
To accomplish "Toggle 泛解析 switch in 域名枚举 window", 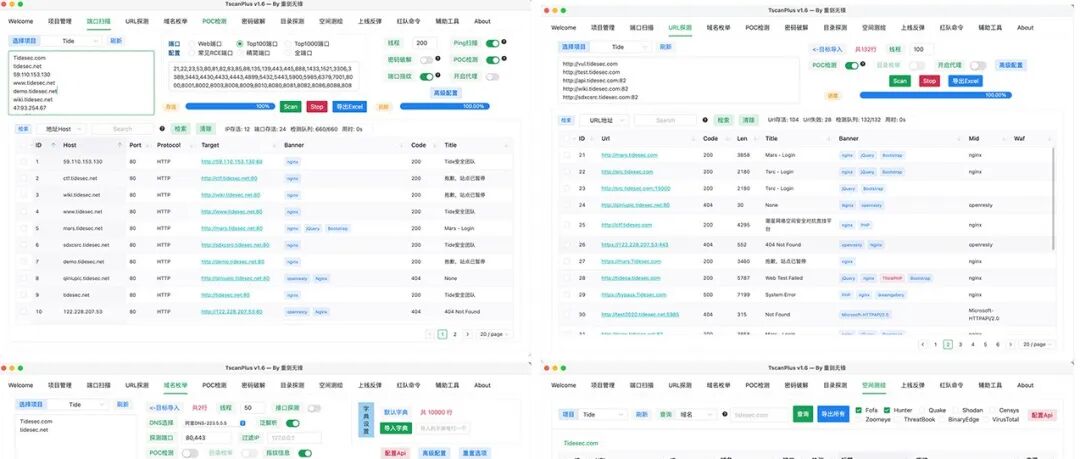I will pos(293,423).
